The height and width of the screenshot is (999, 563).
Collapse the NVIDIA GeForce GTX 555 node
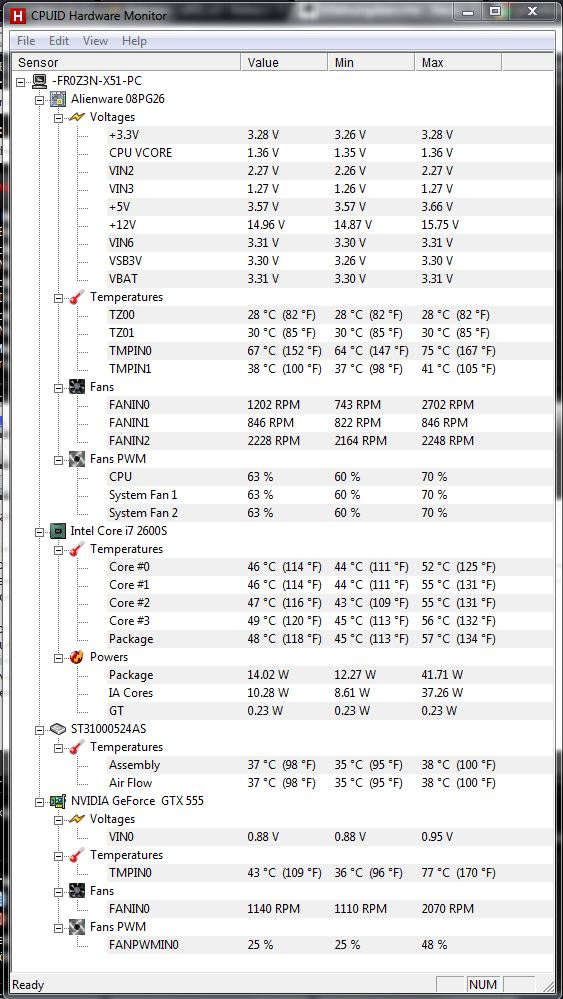tap(39, 801)
